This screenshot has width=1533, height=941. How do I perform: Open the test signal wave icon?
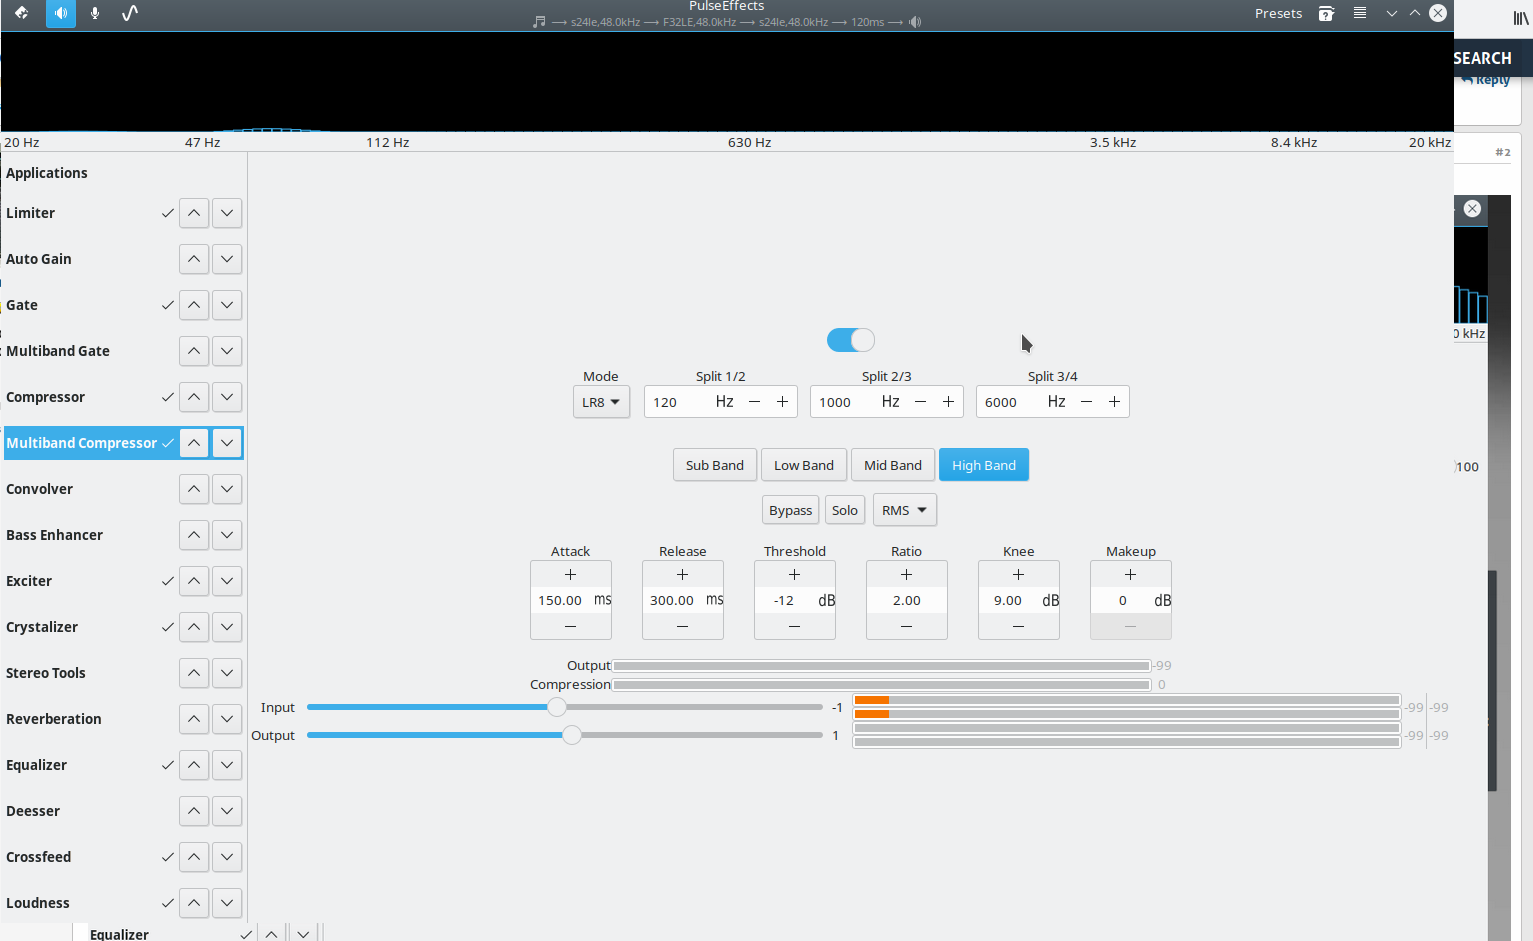[x=130, y=13]
